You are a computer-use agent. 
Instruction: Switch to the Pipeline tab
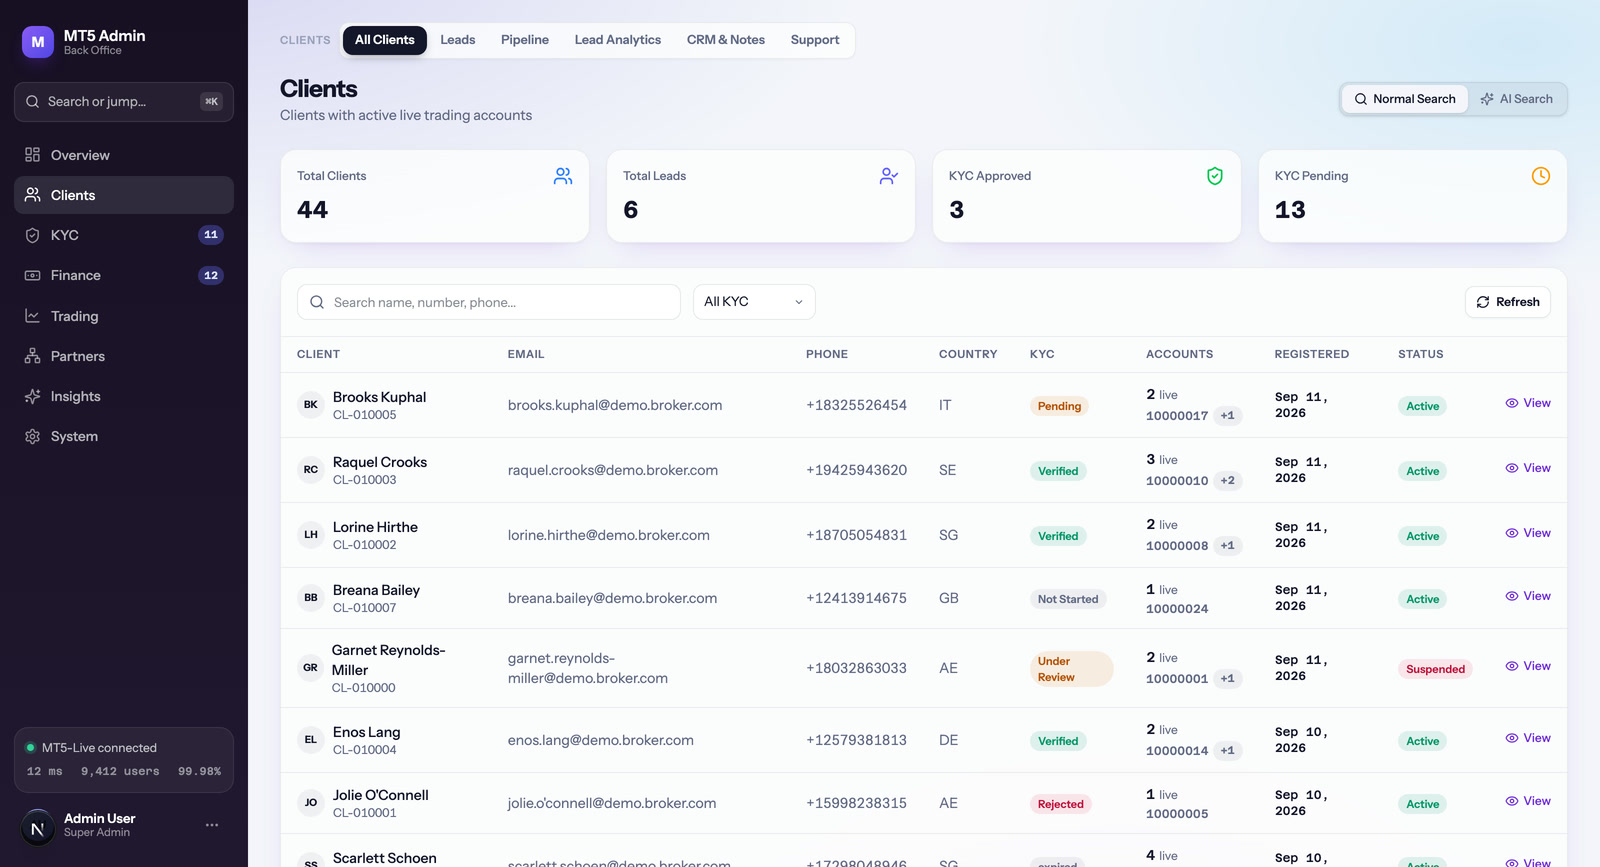[x=525, y=40]
